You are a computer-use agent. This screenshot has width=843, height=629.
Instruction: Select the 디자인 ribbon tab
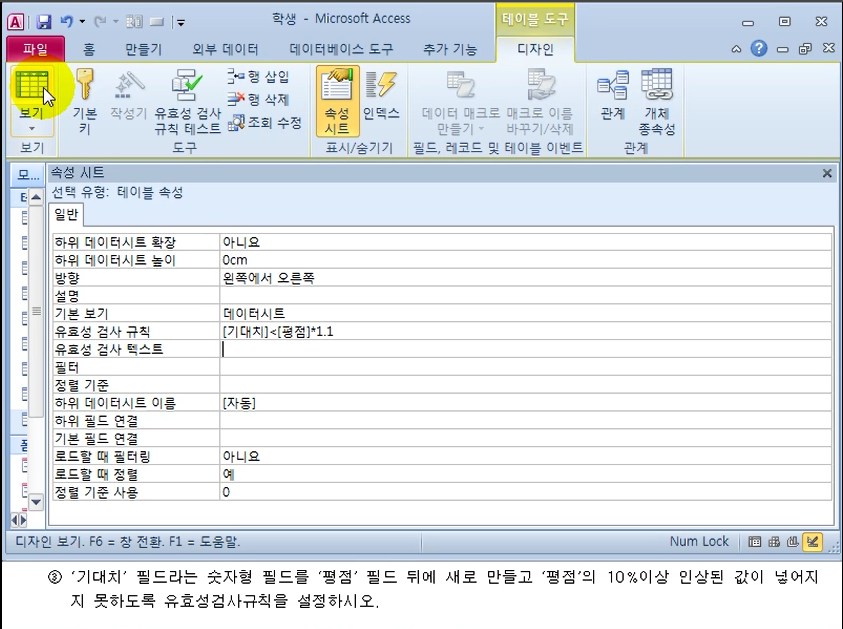pyautogui.click(x=535, y=49)
